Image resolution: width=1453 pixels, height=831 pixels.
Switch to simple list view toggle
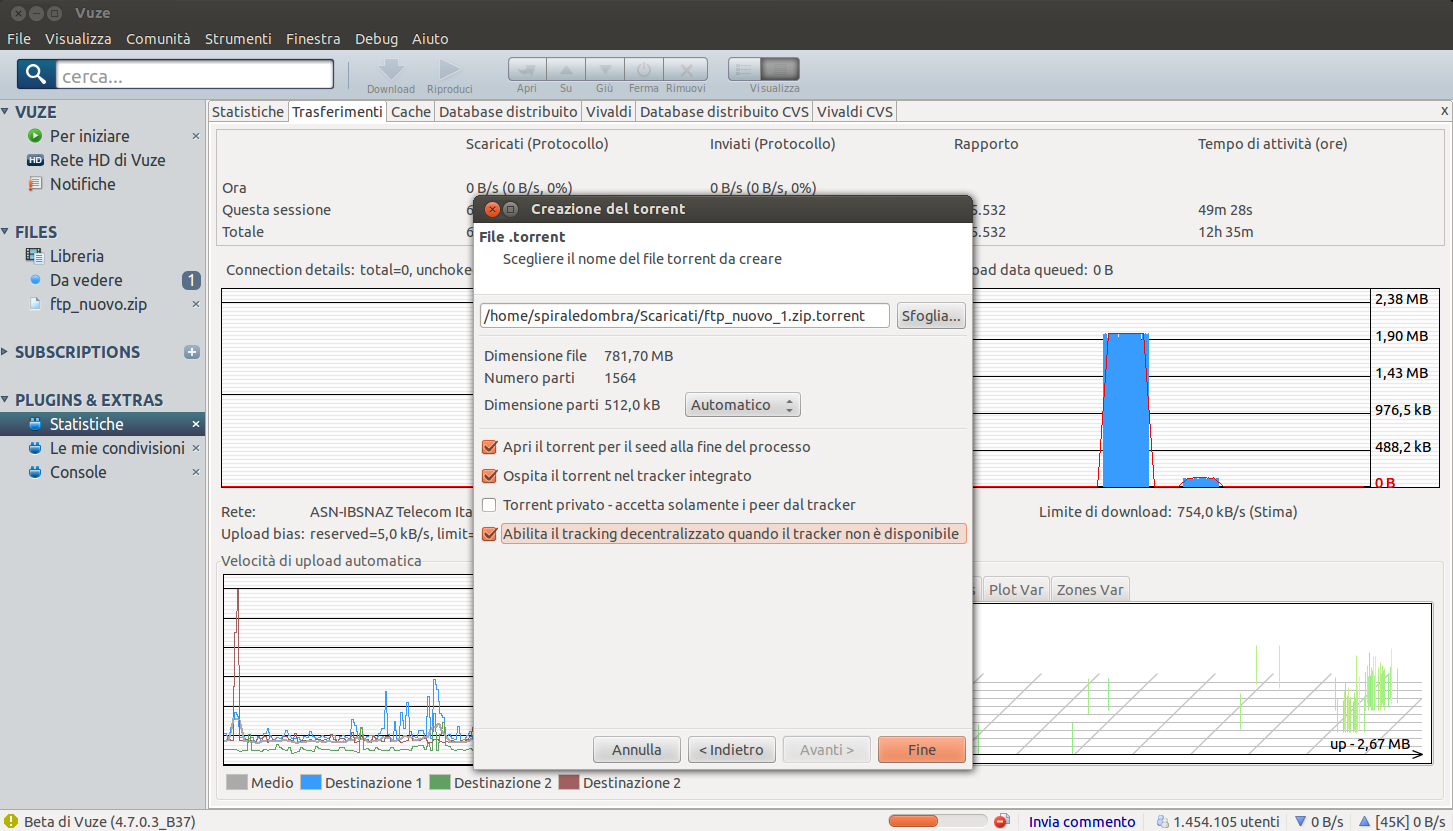(x=745, y=70)
